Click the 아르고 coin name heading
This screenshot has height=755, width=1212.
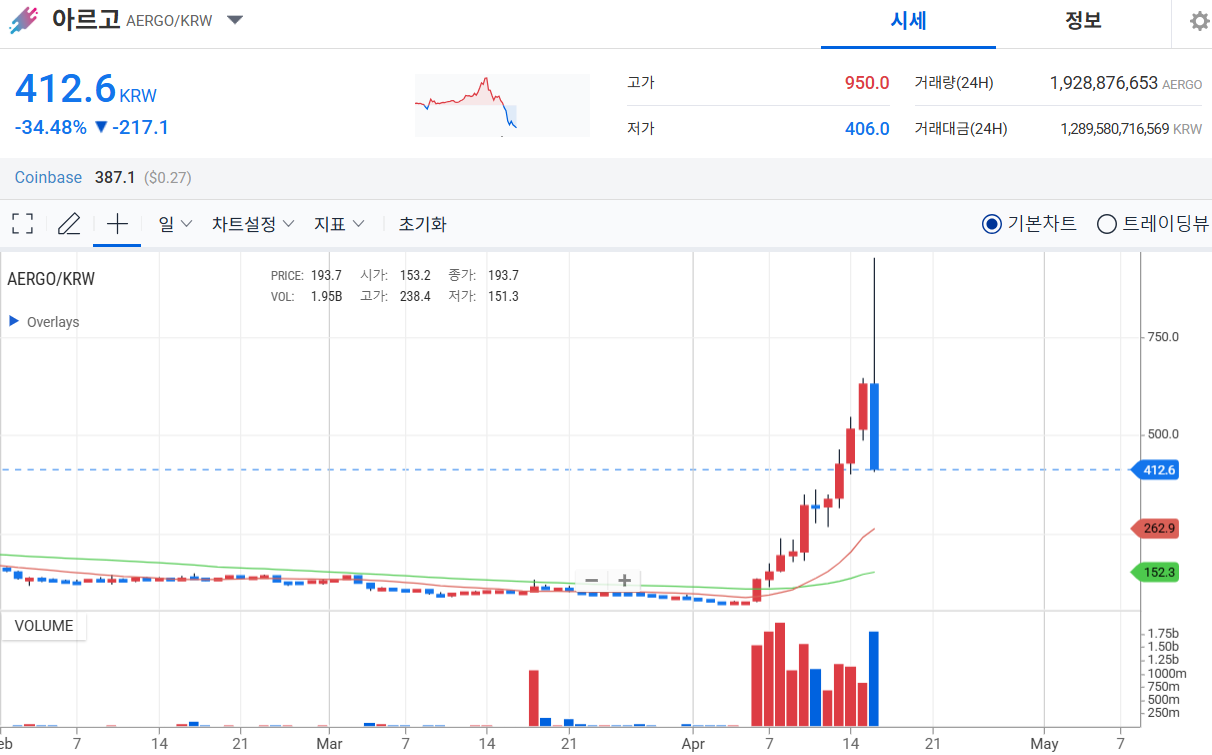(x=85, y=19)
